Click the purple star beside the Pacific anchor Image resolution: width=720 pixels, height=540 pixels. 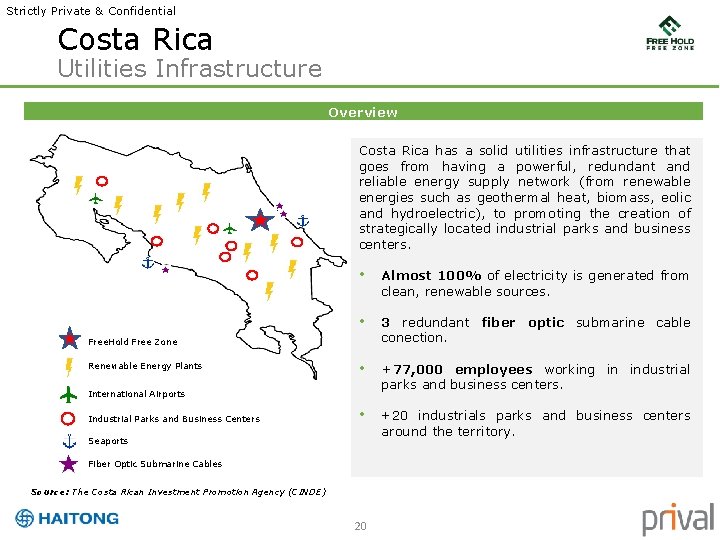[165, 270]
